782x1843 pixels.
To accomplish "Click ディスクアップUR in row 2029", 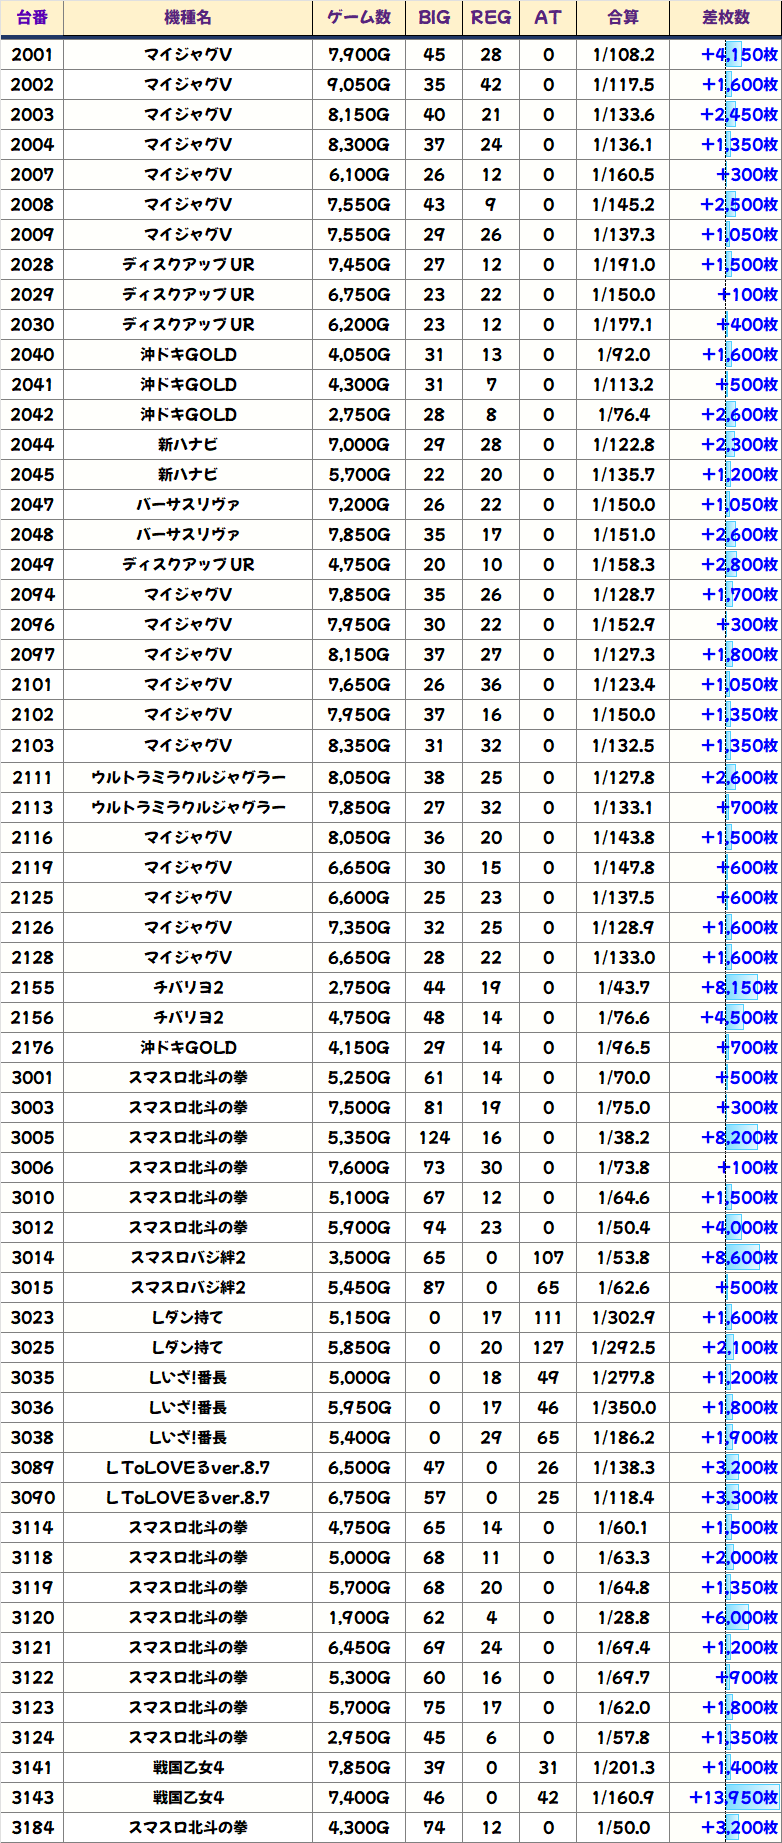I will [188, 295].
